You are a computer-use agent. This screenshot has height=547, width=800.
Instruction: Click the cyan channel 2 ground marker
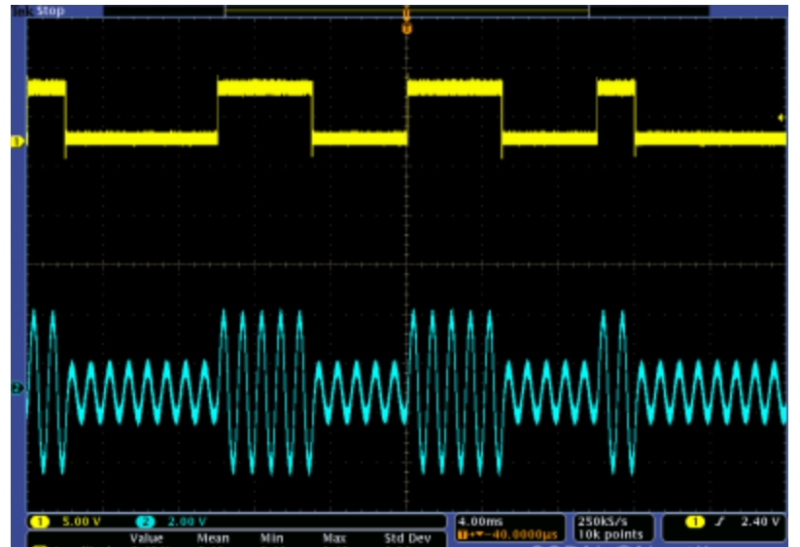point(16,387)
